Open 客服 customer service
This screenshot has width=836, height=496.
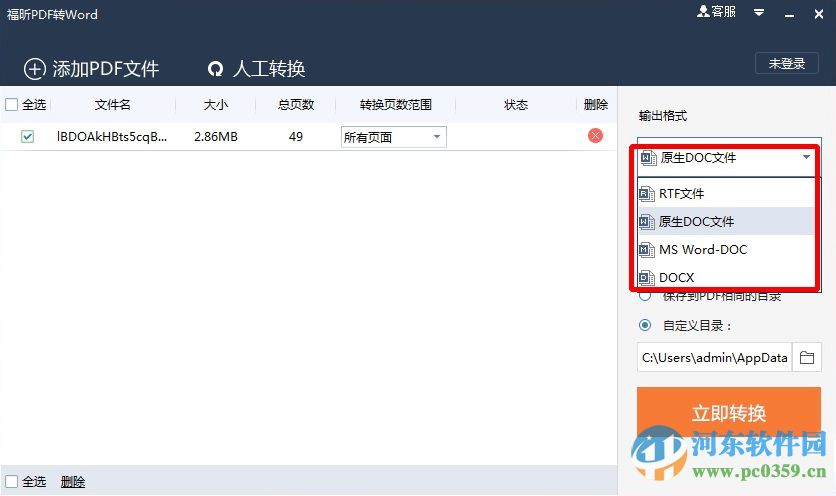pyautogui.click(x=716, y=12)
